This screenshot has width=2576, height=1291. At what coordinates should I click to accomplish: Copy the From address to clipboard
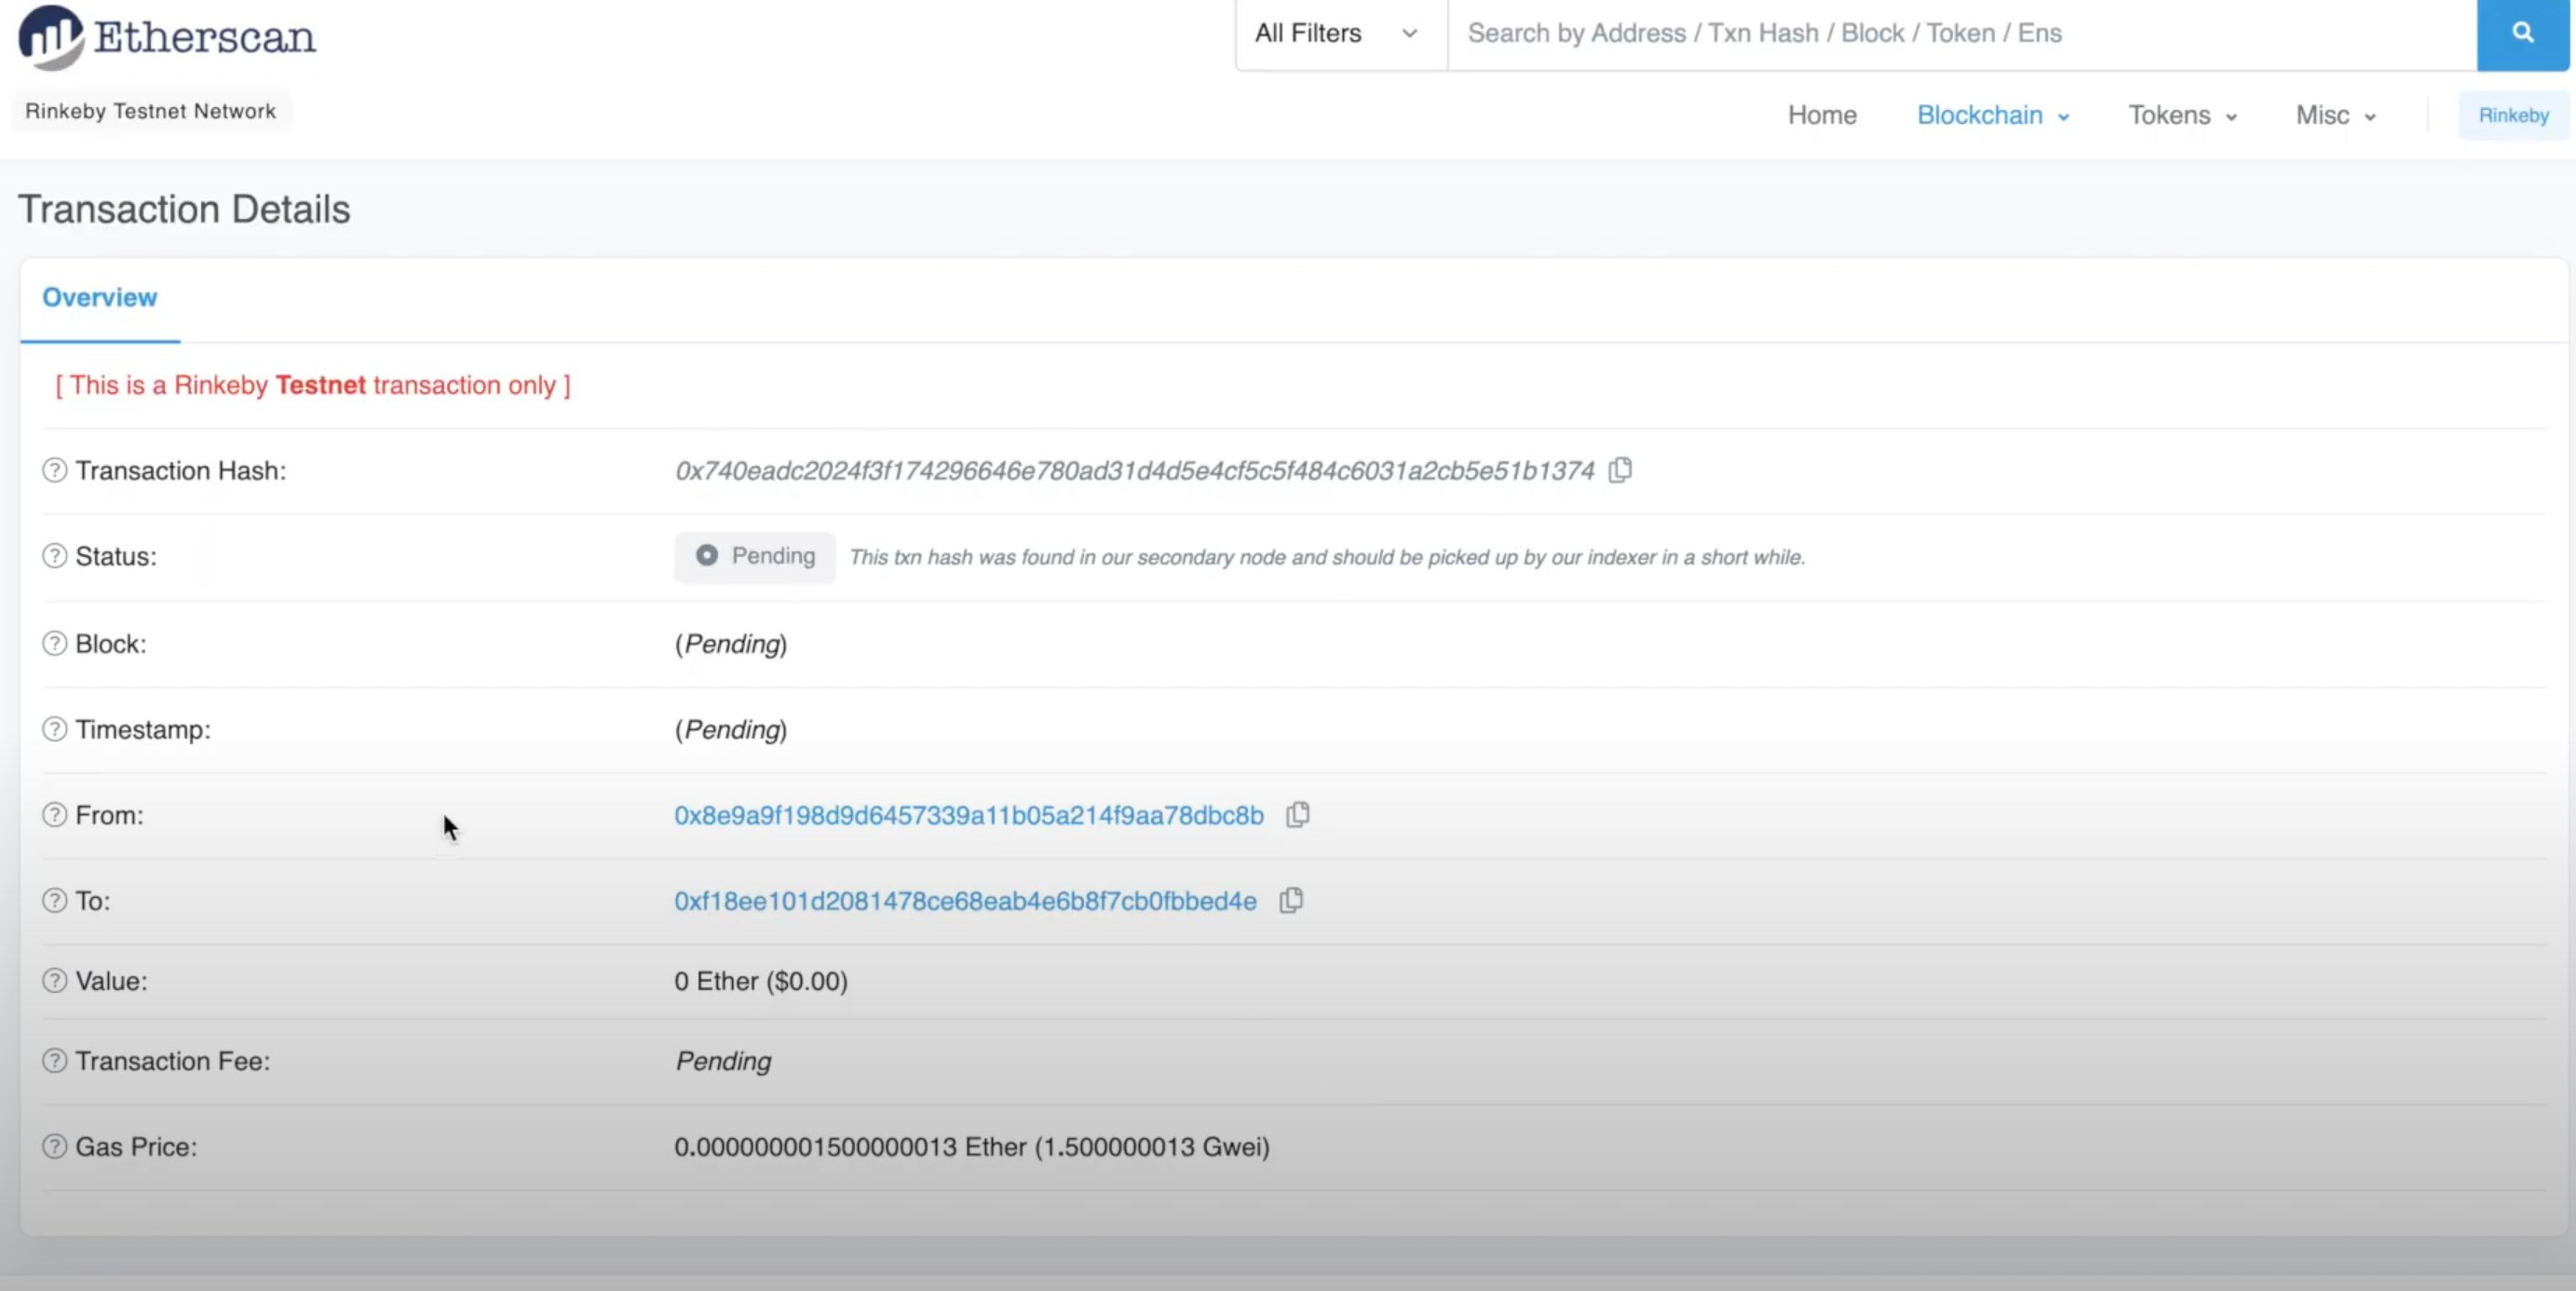[x=1297, y=815]
